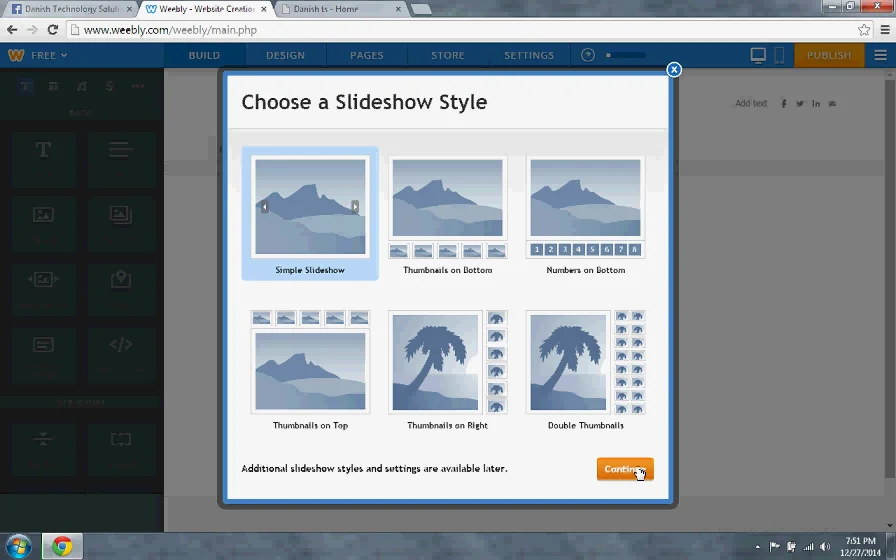Select the structure category icon in sidebar
The height and width of the screenshot is (560, 896).
(x=53, y=86)
